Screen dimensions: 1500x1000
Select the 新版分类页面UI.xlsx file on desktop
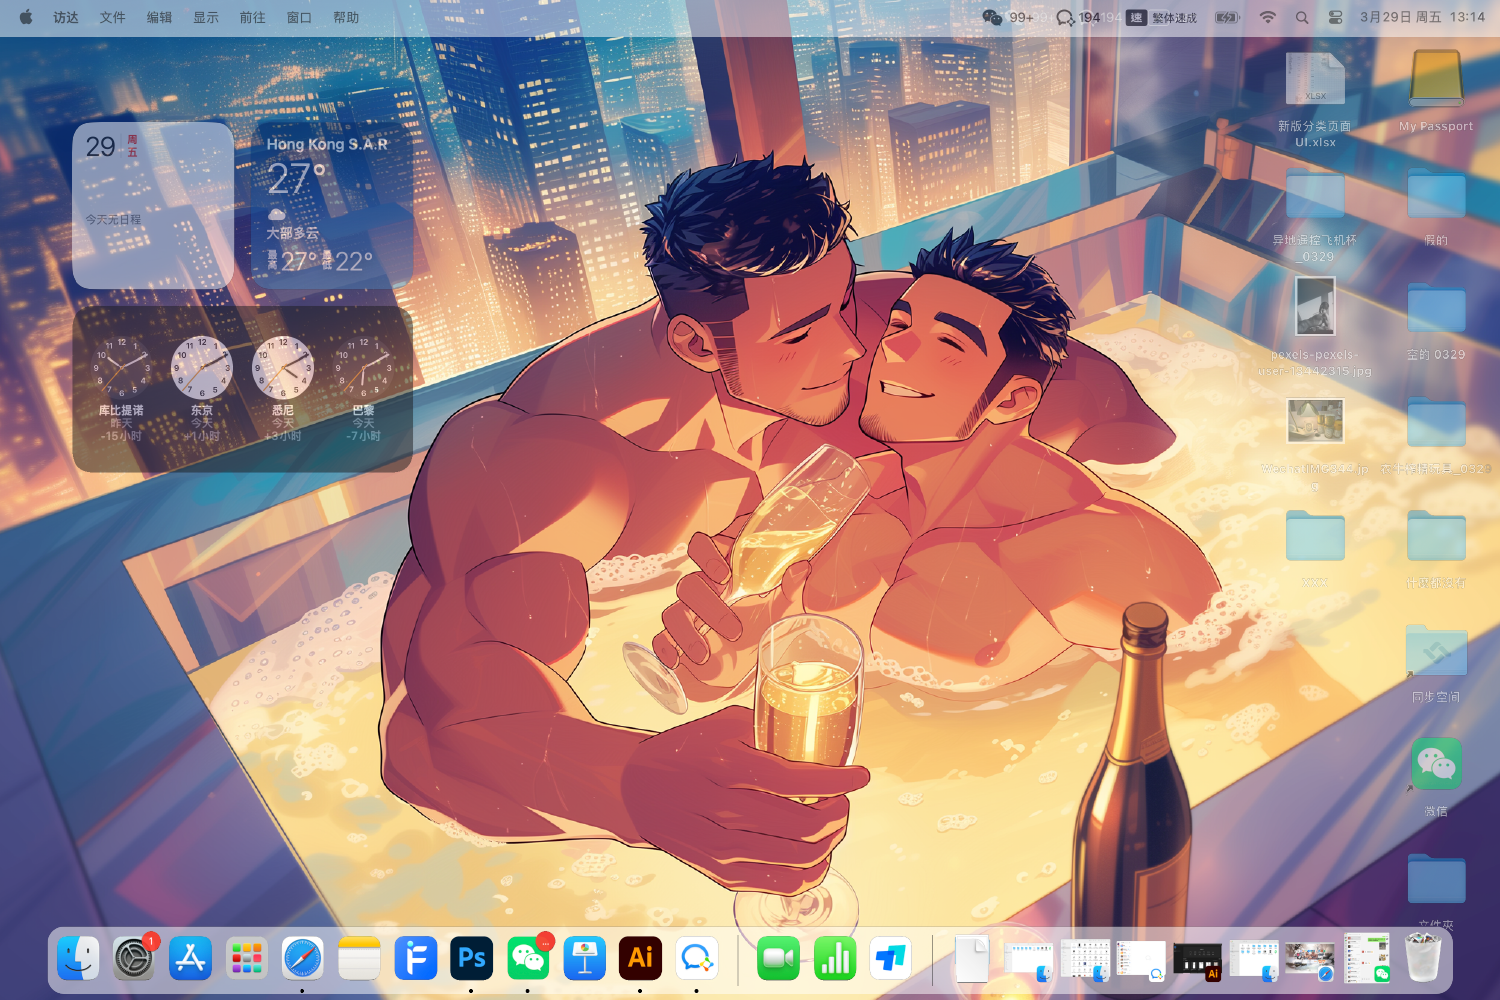(1315, 99)
